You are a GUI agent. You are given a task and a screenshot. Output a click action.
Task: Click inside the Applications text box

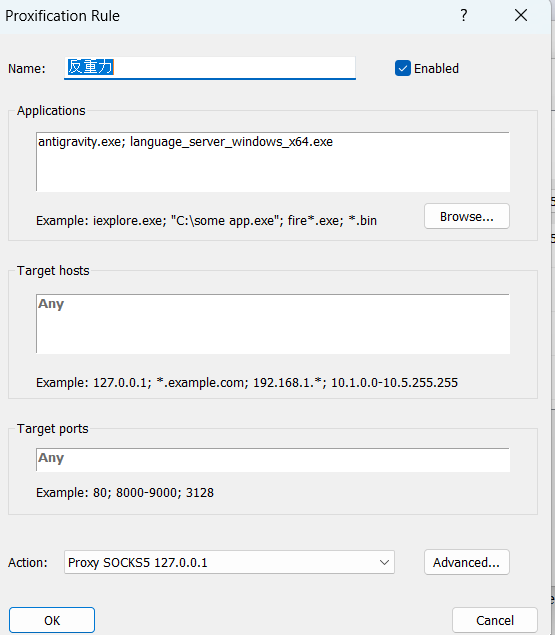click(x=273, y=162)
